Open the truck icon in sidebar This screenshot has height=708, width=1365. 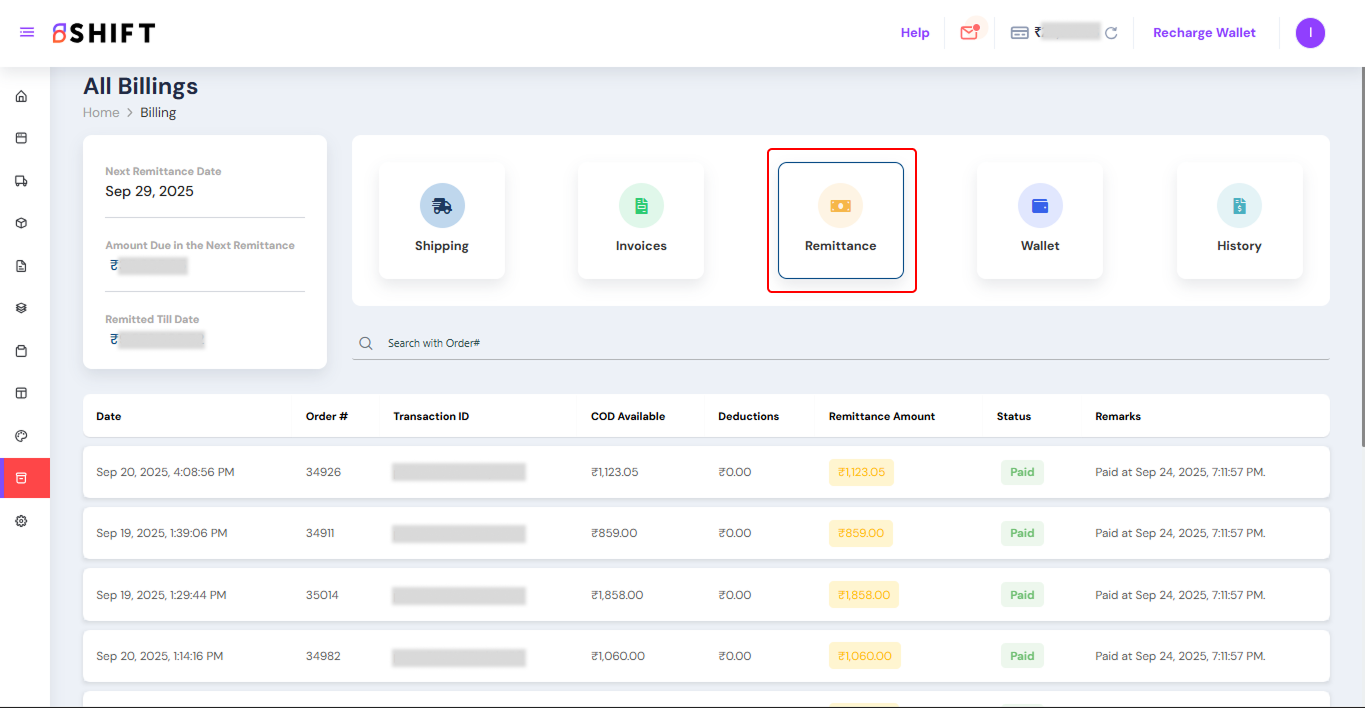click(x=21, y=181)
